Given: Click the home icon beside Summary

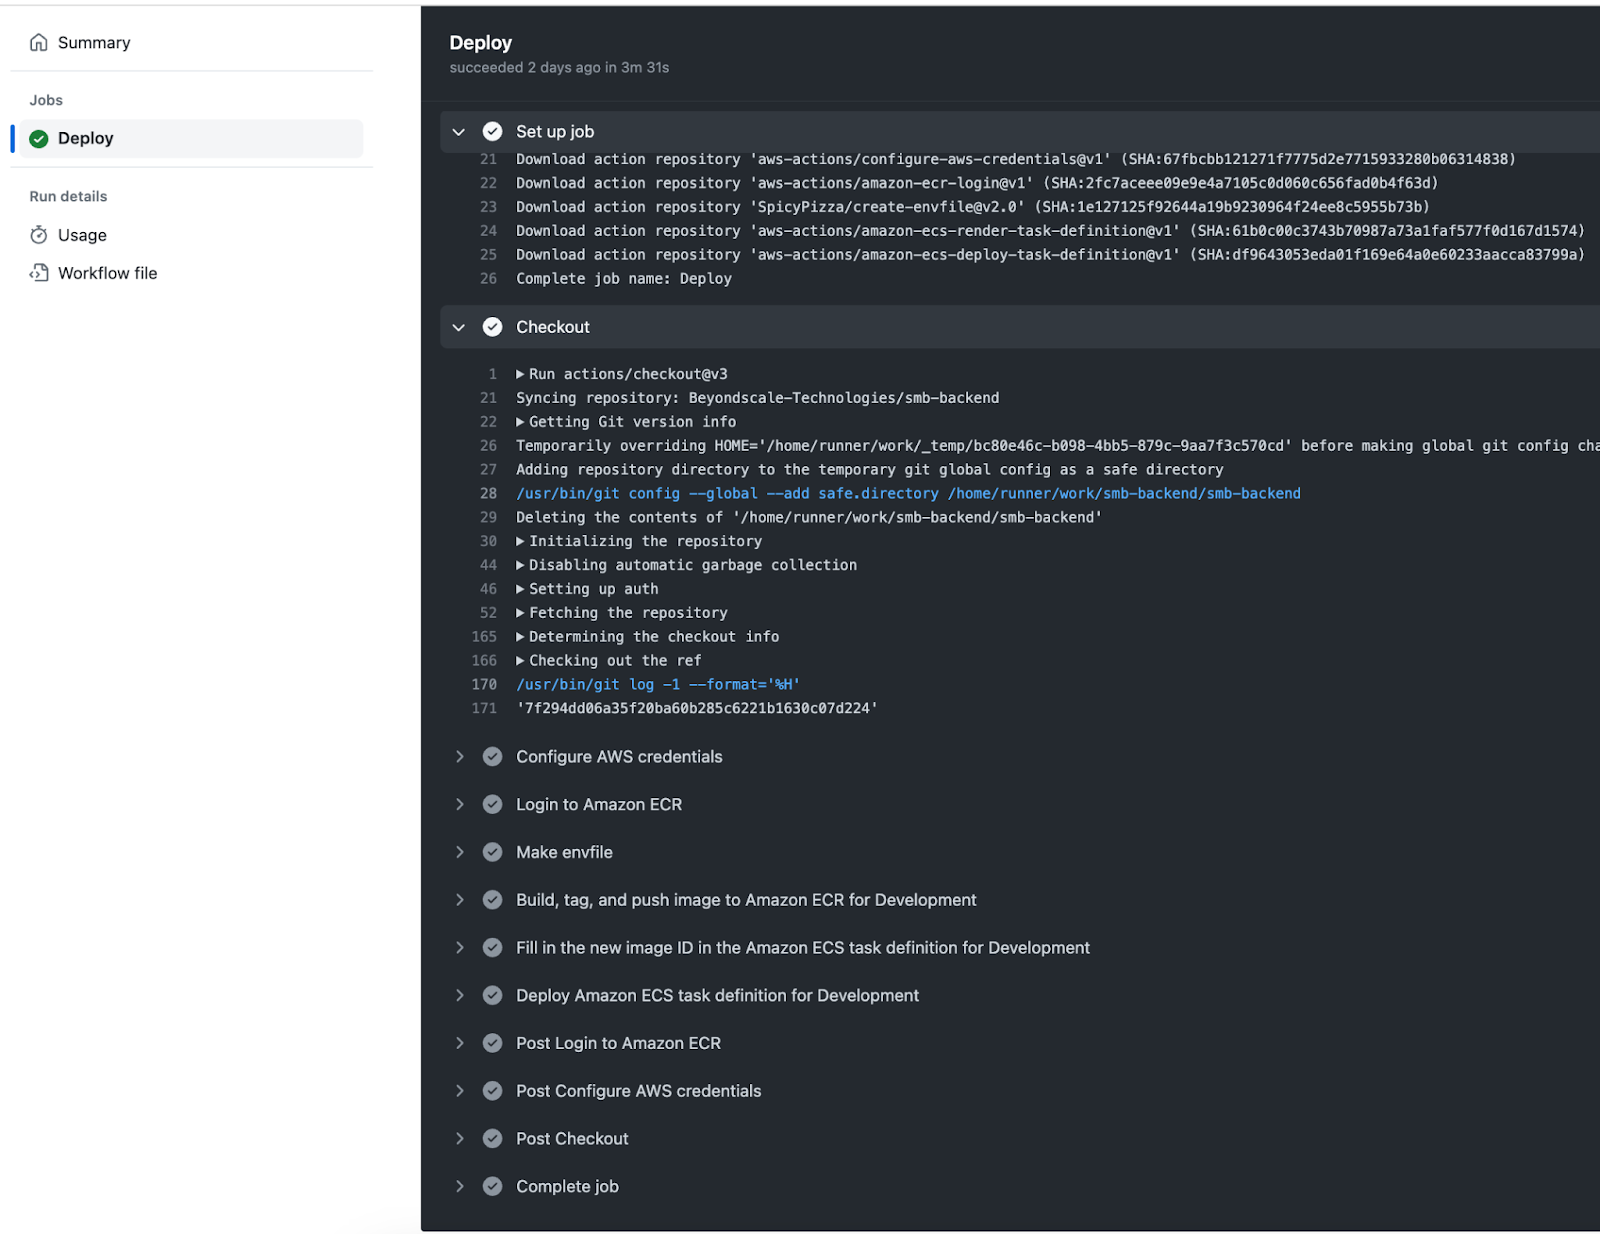Looking at the screenshot, I should (39, 42).
